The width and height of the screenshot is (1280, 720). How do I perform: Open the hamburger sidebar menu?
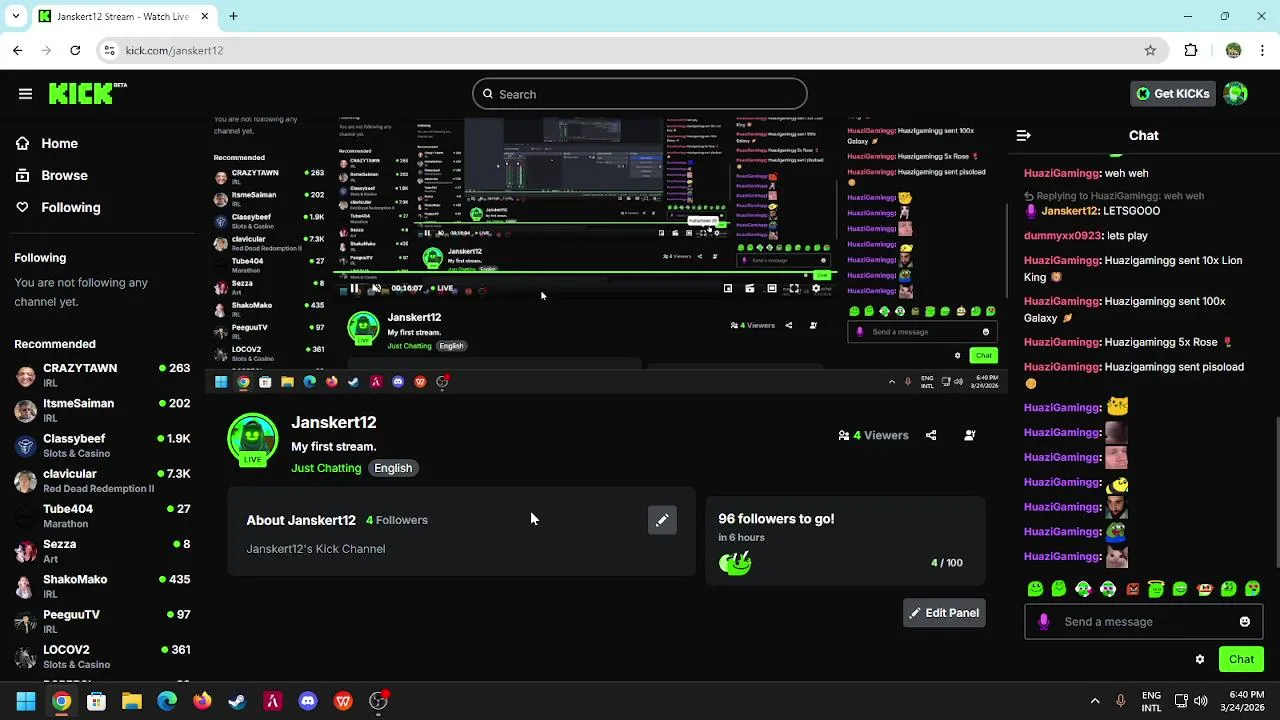click(x=25, y=94)
